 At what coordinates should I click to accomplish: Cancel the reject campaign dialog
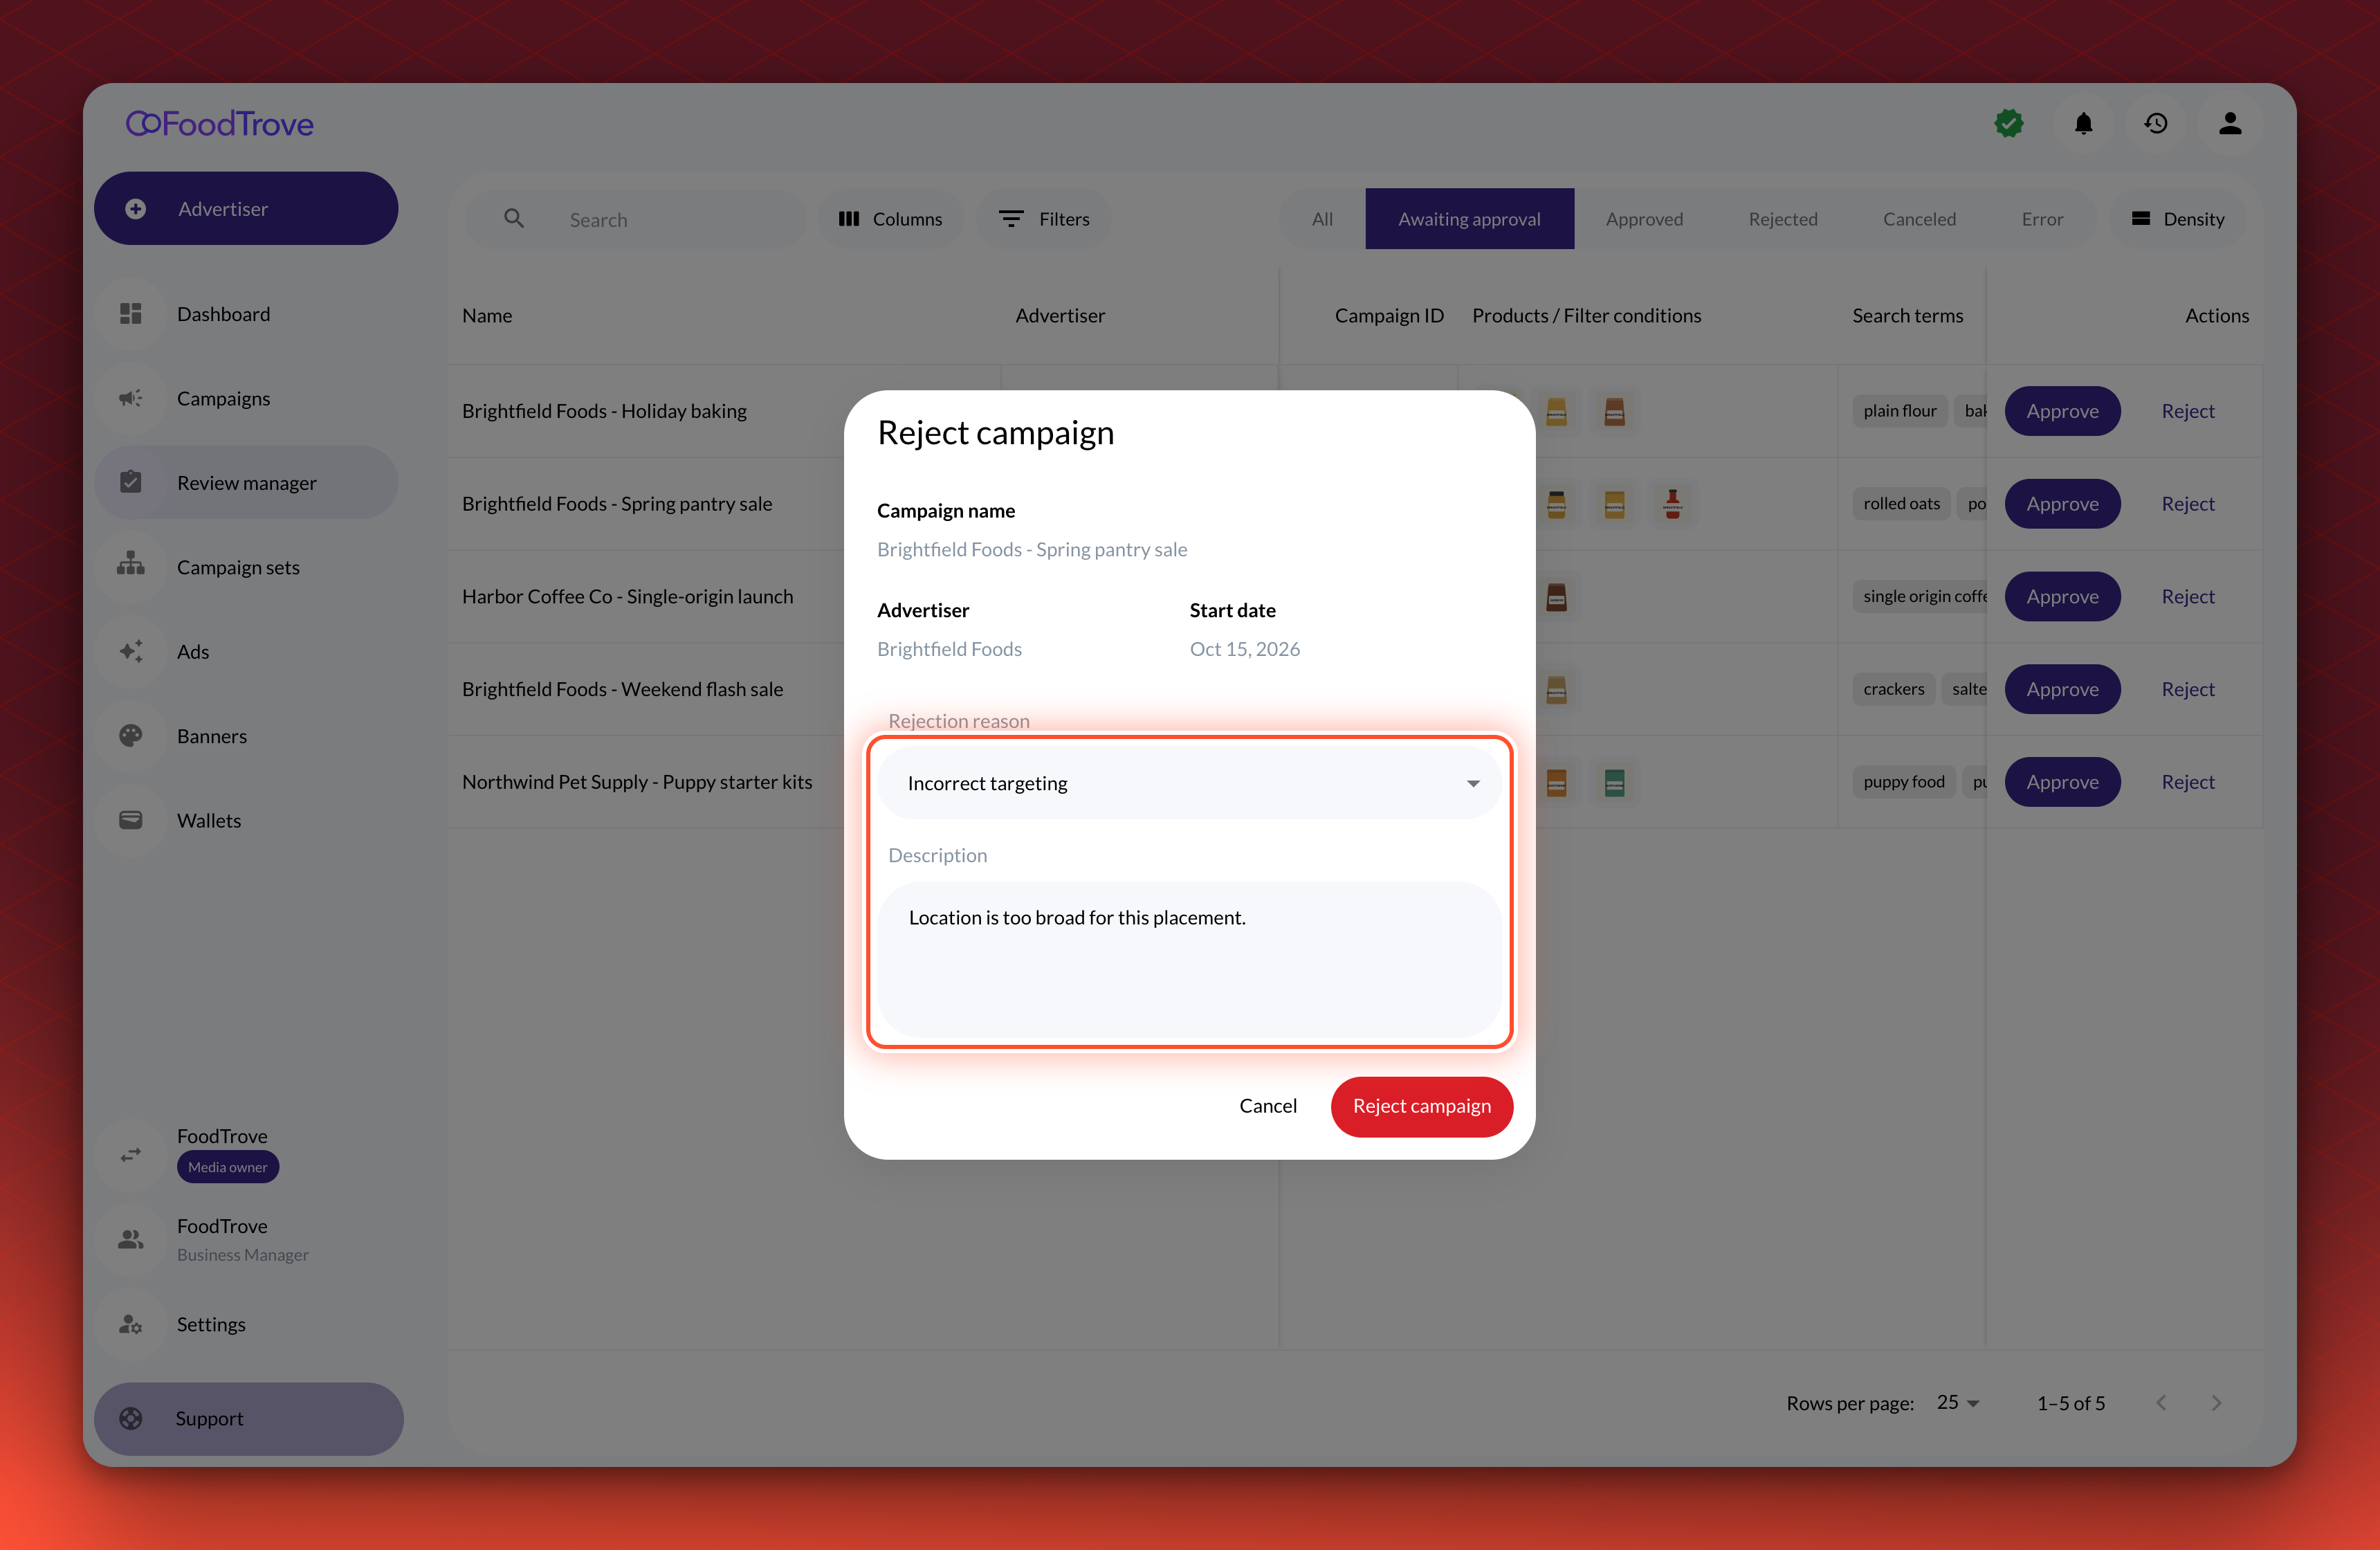point(1267,1106)
